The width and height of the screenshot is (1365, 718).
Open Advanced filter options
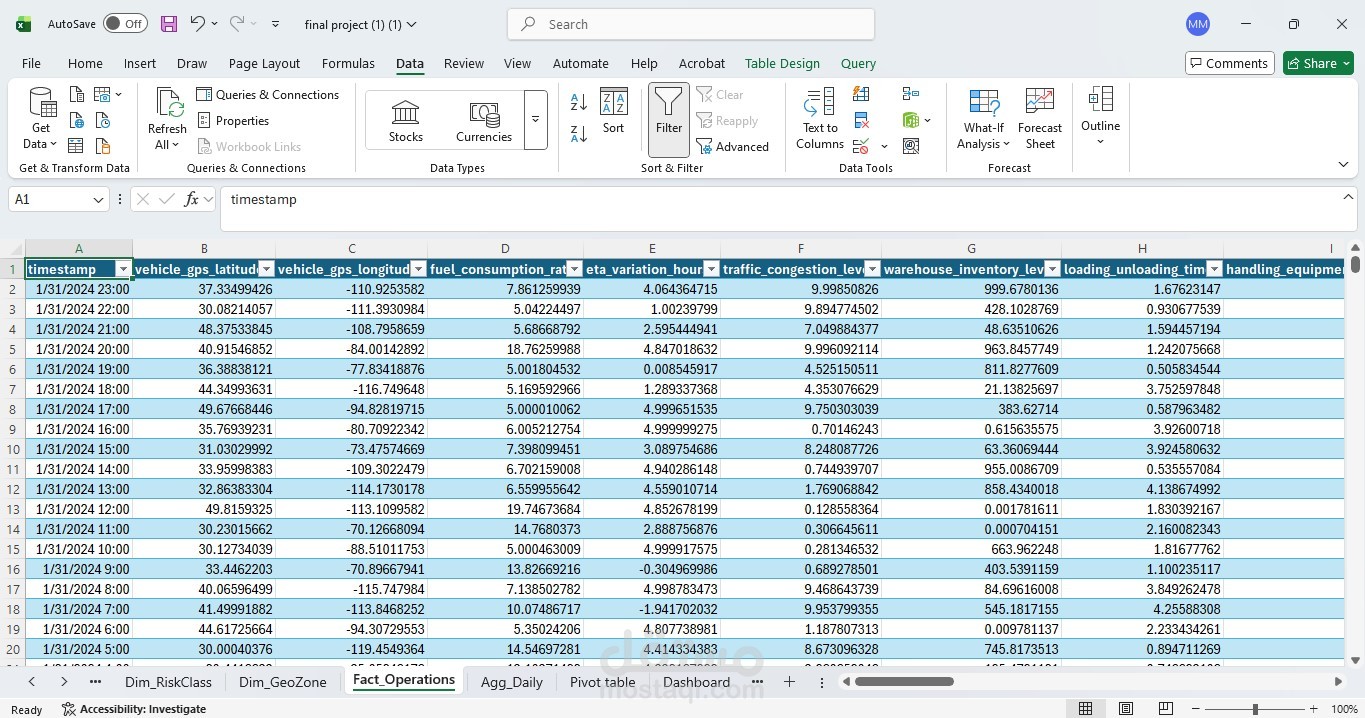(732, 146)
